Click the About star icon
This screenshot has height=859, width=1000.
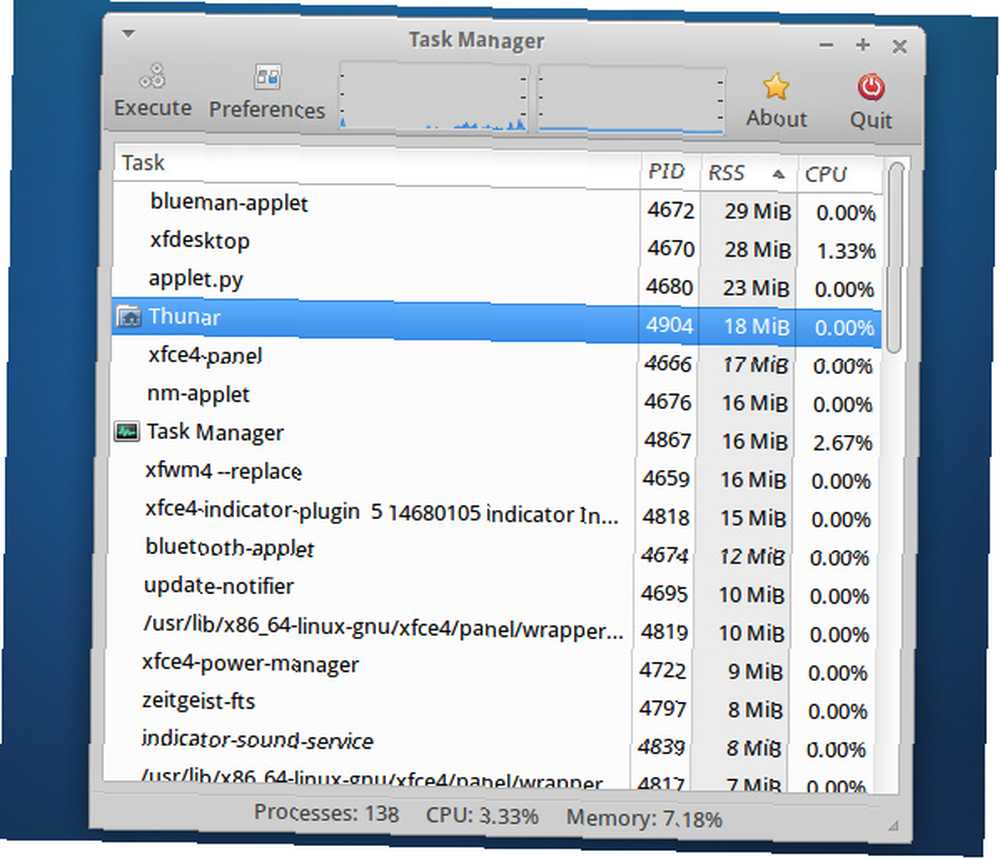[776, 87]
